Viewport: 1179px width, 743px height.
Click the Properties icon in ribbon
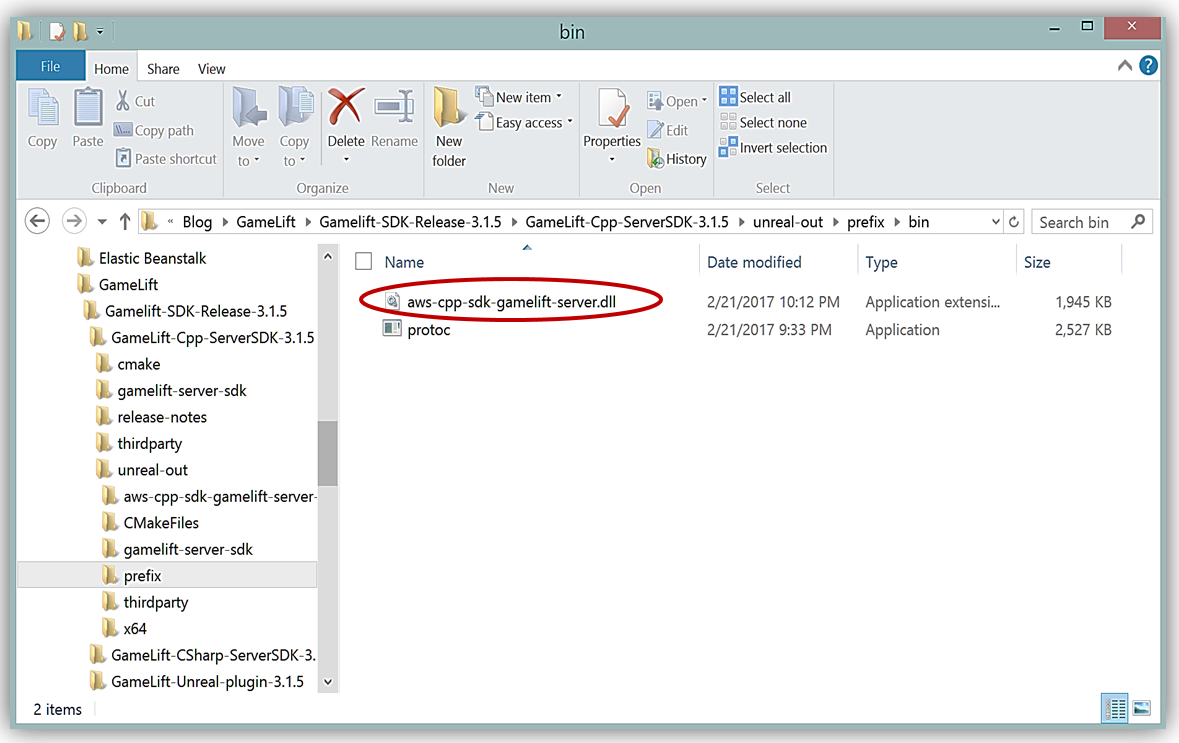coord(611,110)
